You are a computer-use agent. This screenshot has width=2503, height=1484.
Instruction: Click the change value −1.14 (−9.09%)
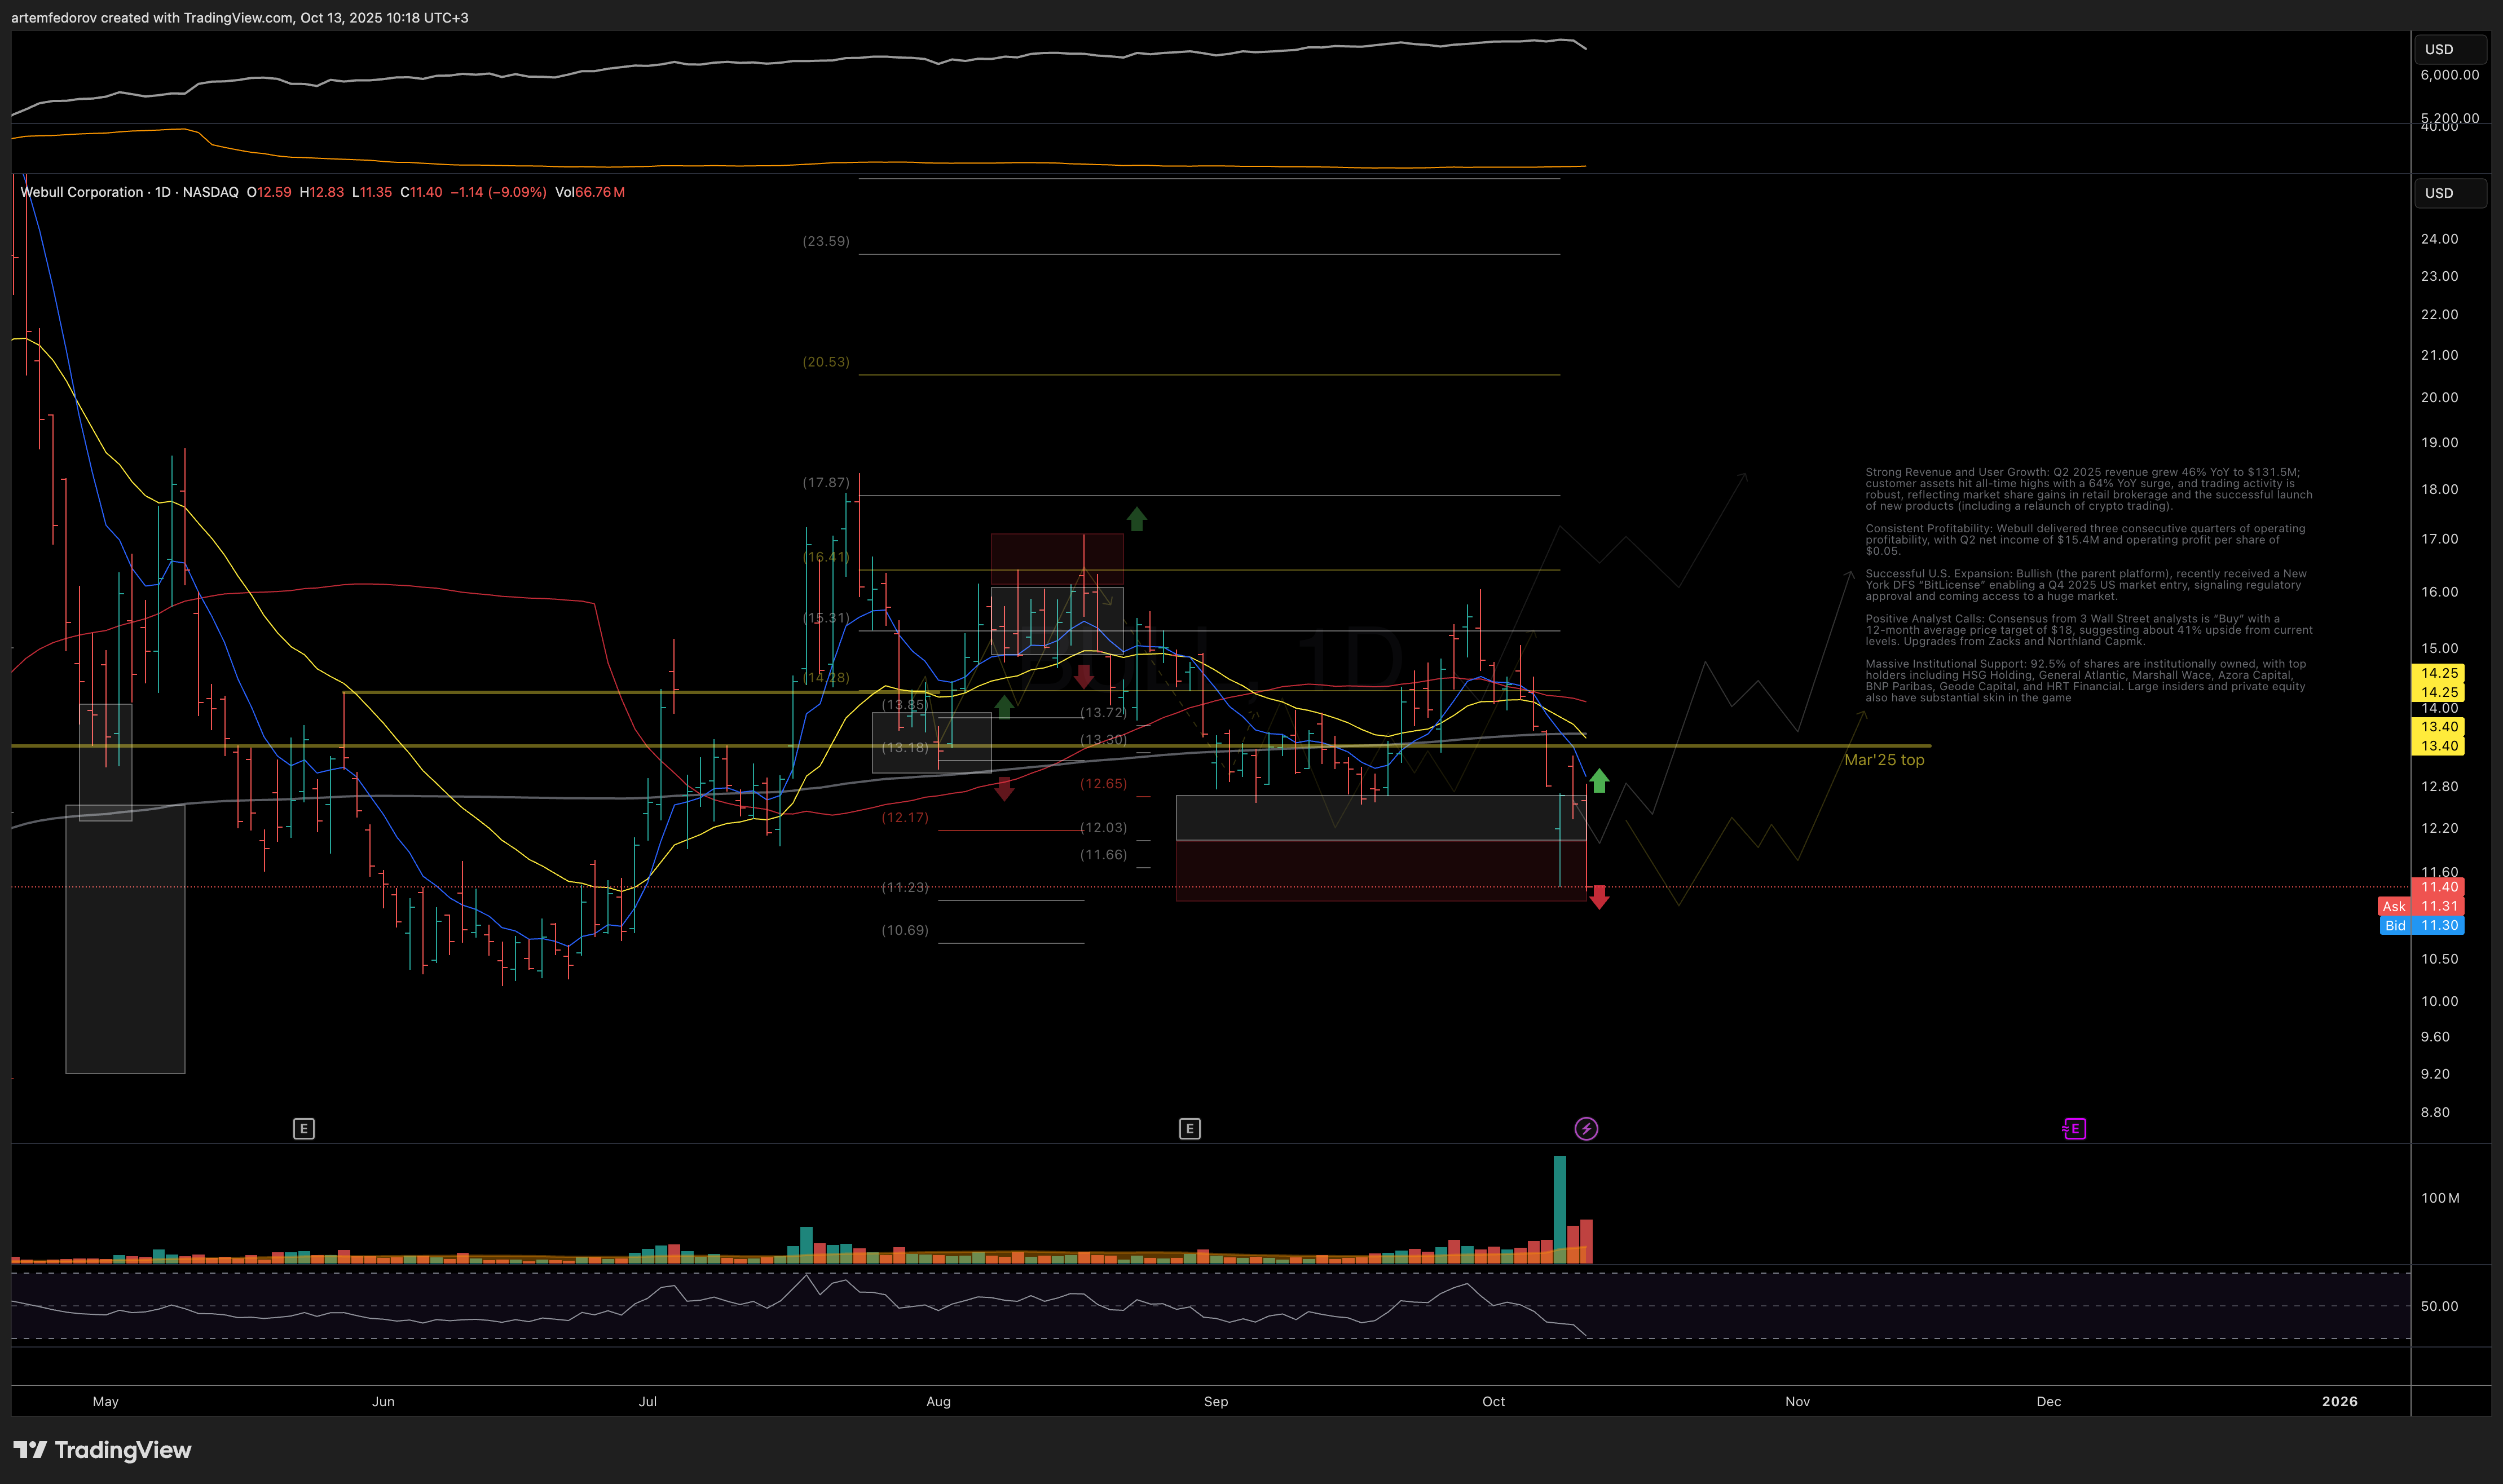pos(499,192)
